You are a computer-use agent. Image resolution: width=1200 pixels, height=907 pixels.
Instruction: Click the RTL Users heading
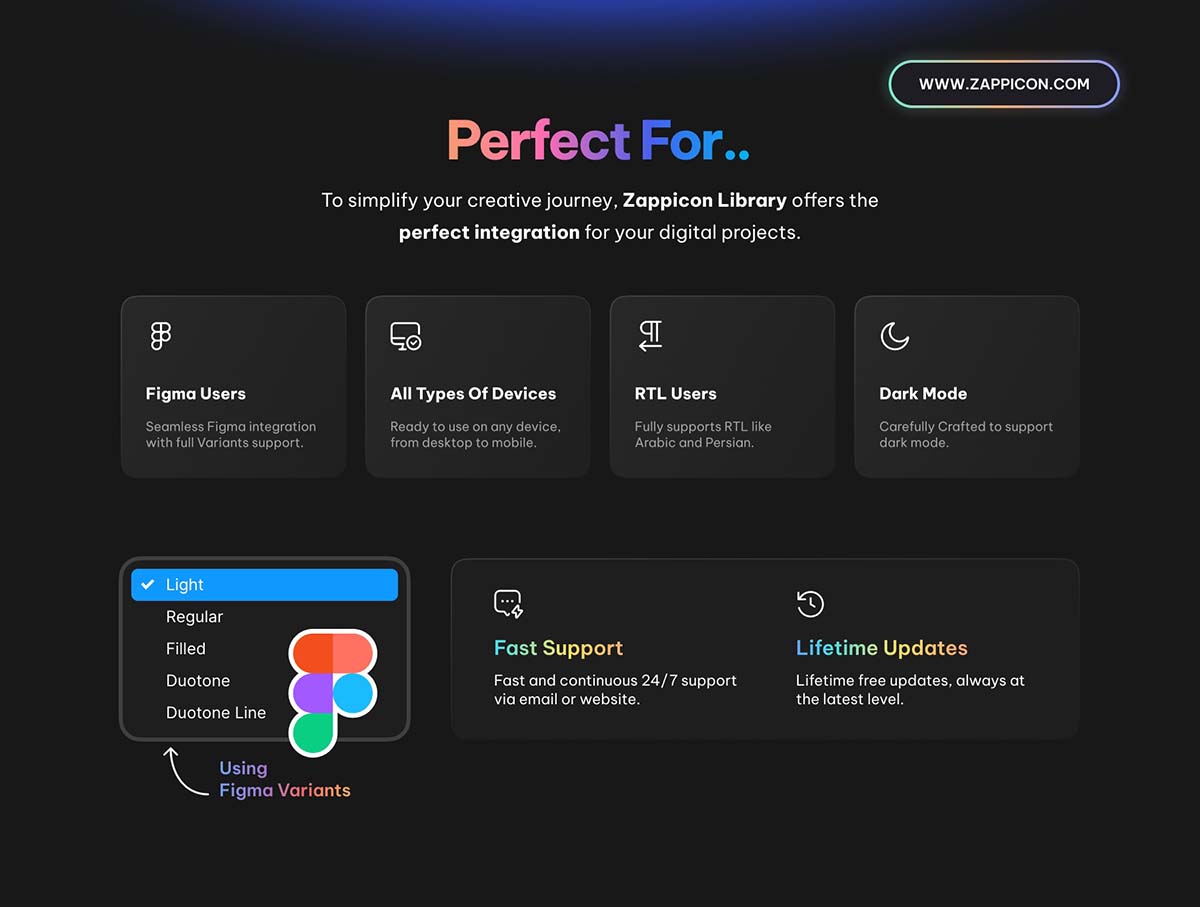pos(676,394)
